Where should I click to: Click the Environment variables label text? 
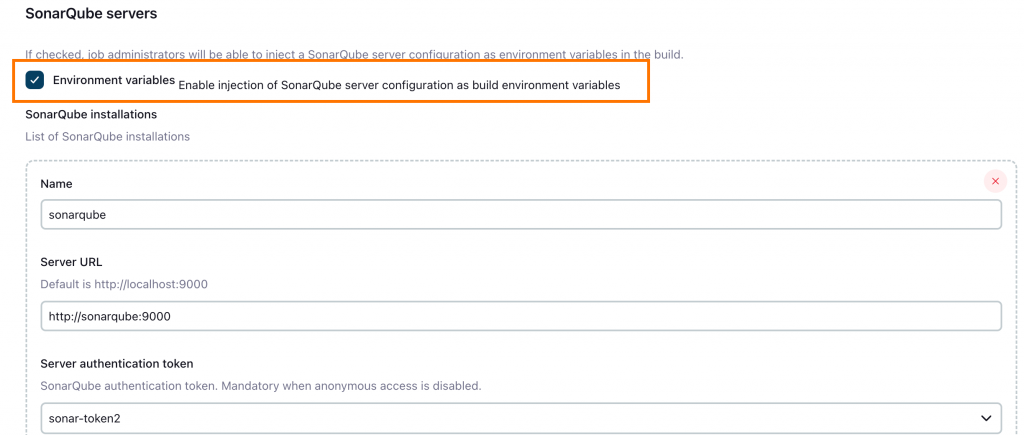pyautogui.click(x=114, y=80)
